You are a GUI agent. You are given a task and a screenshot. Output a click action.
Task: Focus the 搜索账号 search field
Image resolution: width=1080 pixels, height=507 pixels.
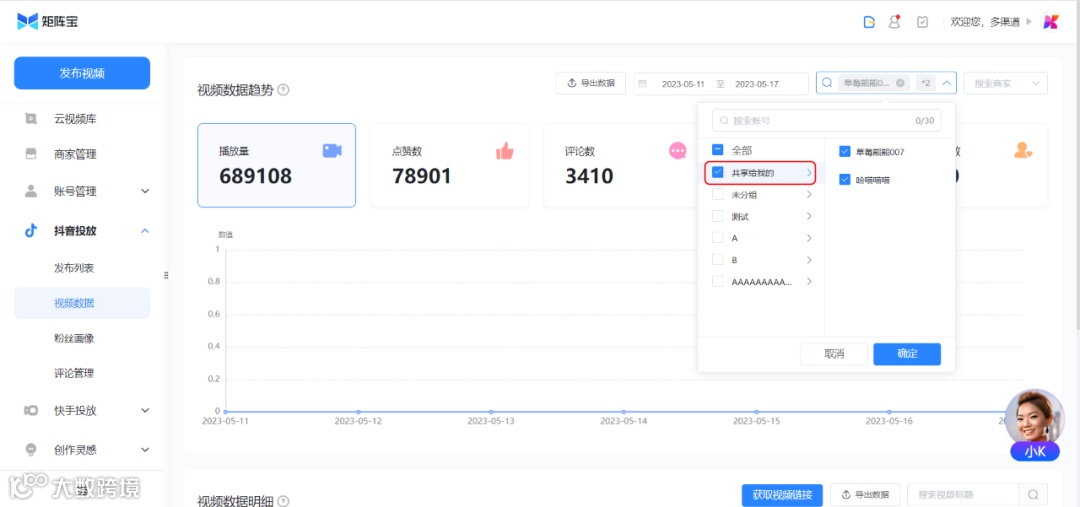click(x=826, y=121)
